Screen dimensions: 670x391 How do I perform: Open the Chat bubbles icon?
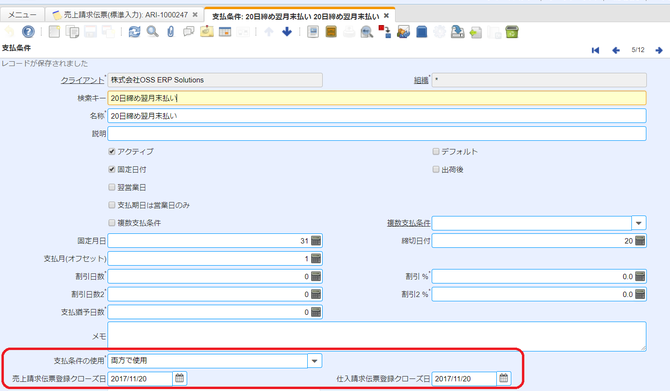click(x=188, y=32)
